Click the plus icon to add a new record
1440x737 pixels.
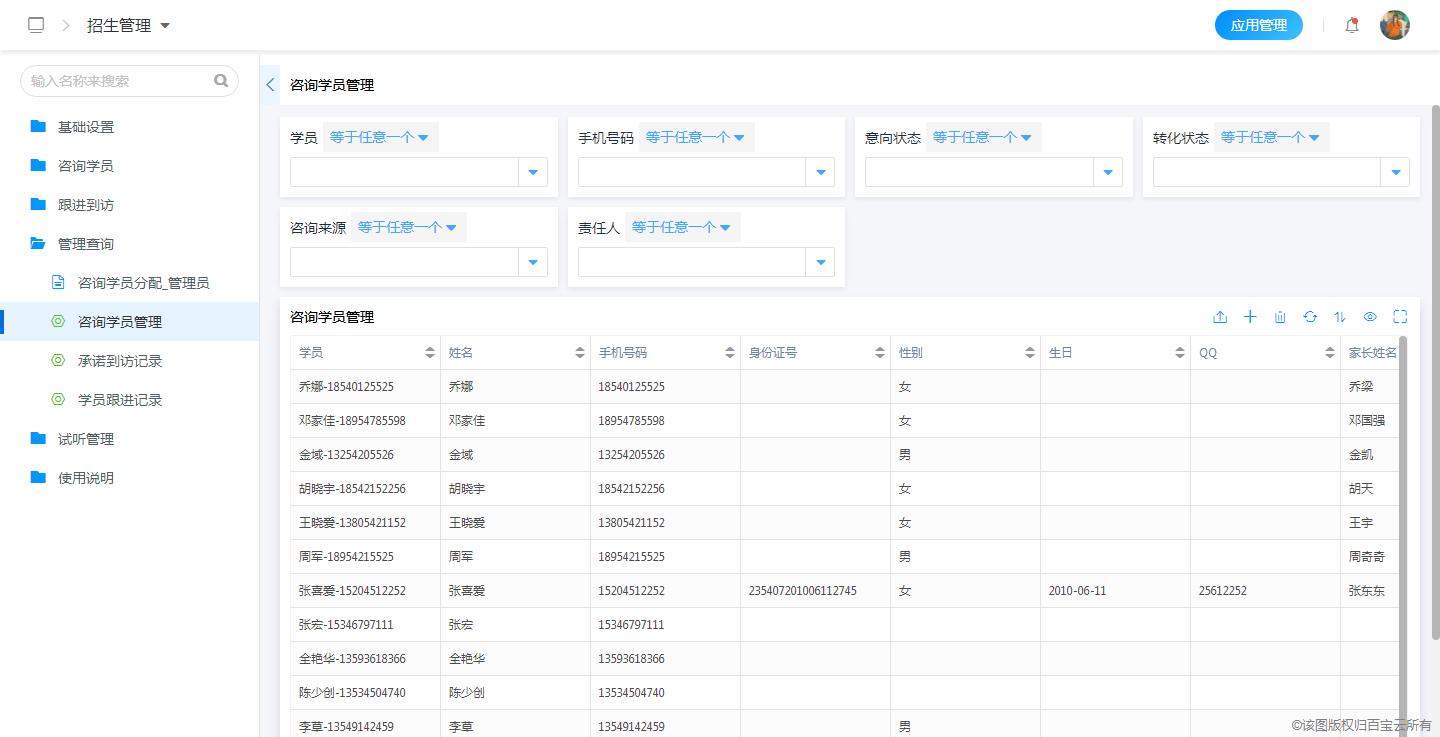click(x=1250, y=316)
